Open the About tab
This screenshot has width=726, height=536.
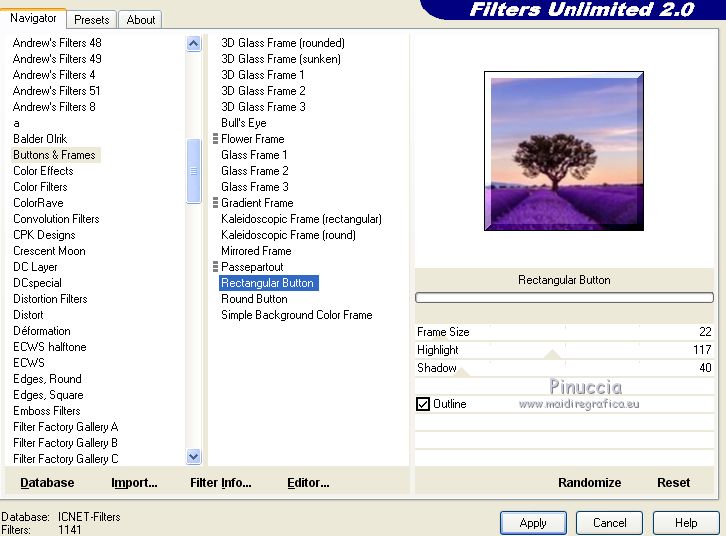coord(141,20)
